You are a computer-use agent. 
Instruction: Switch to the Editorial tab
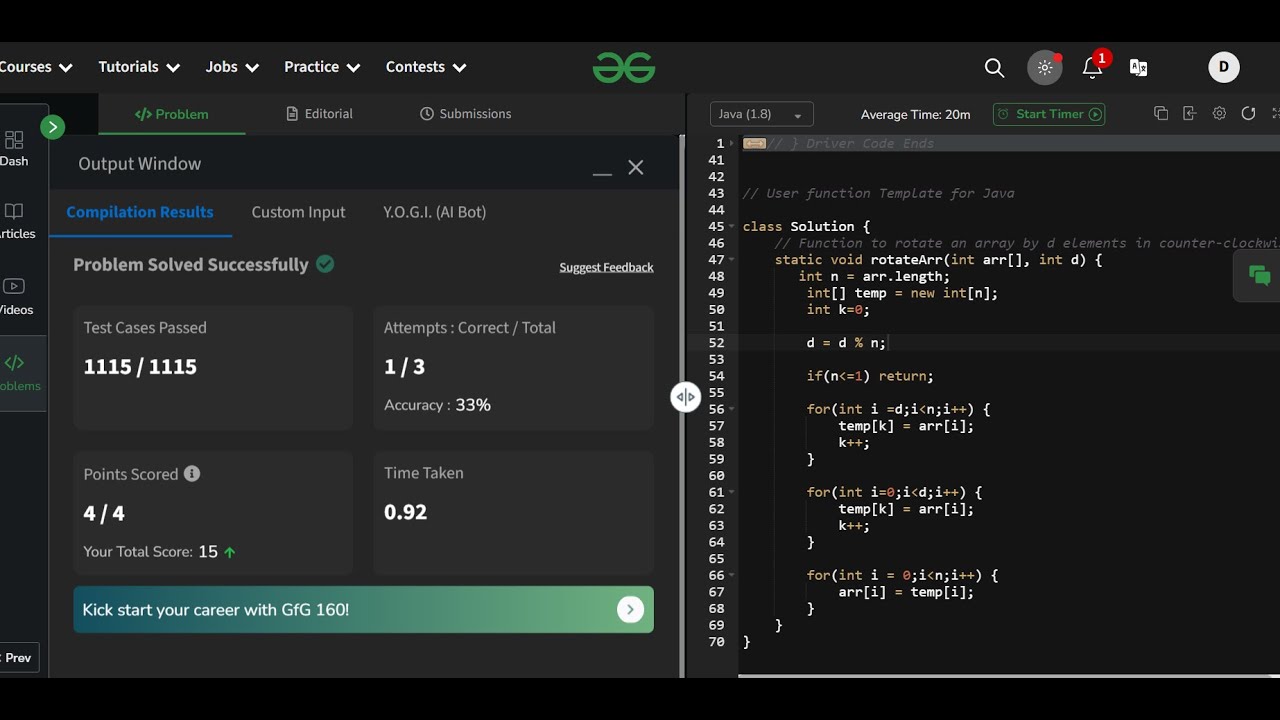[x=320, y=114]
